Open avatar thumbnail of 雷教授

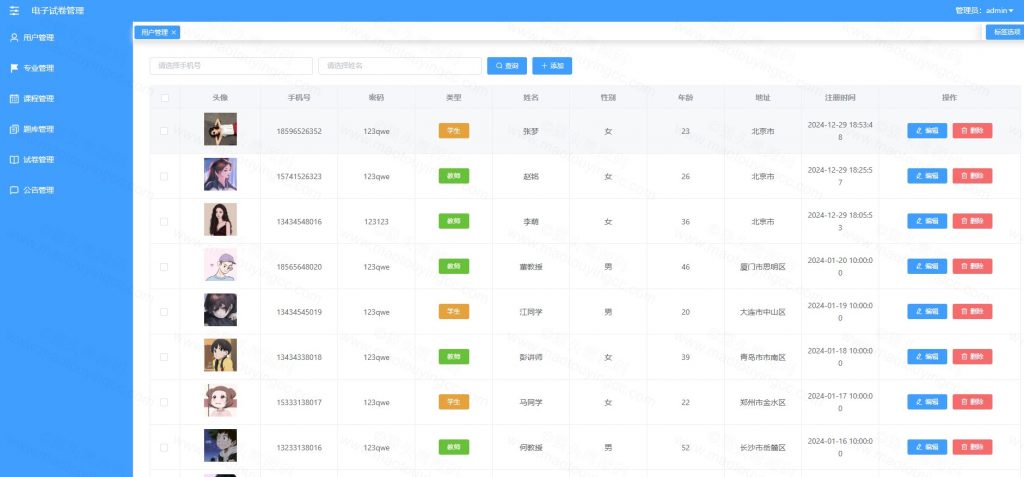(x=220, y=265)
